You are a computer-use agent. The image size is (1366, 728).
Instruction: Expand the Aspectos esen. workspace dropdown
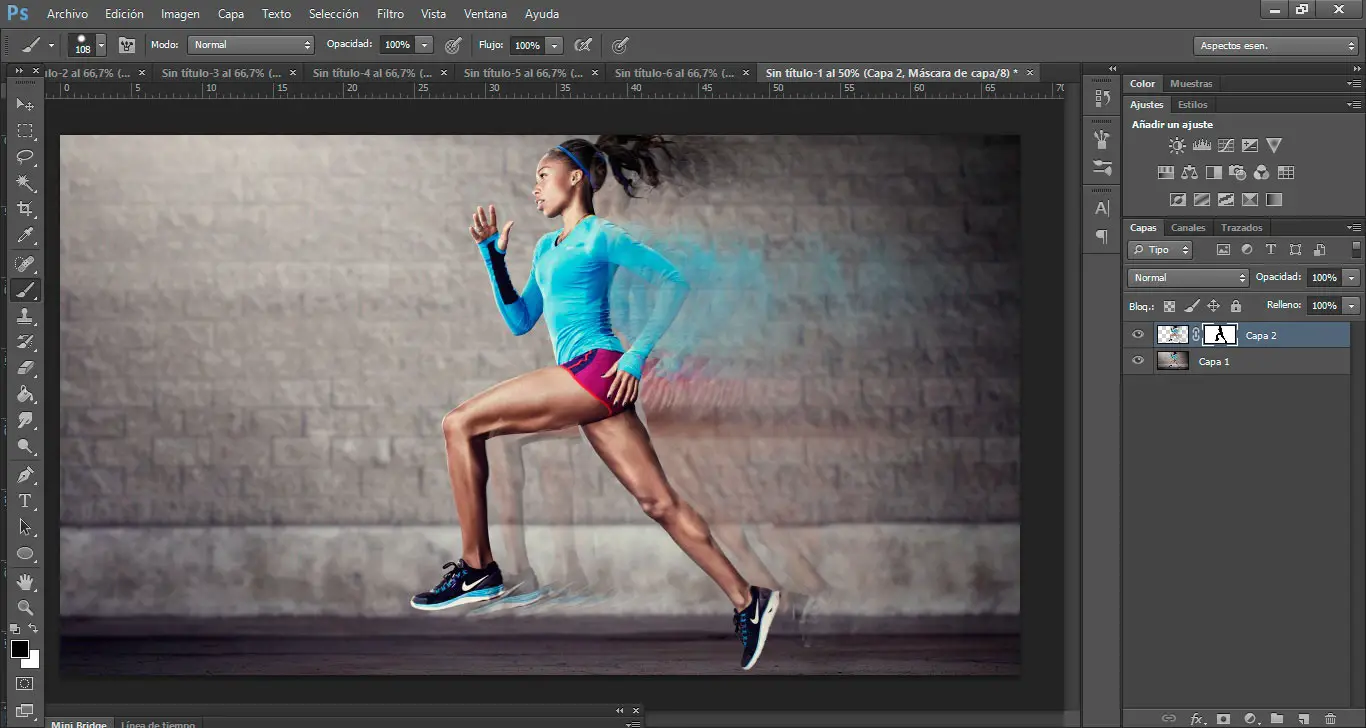1275,46
